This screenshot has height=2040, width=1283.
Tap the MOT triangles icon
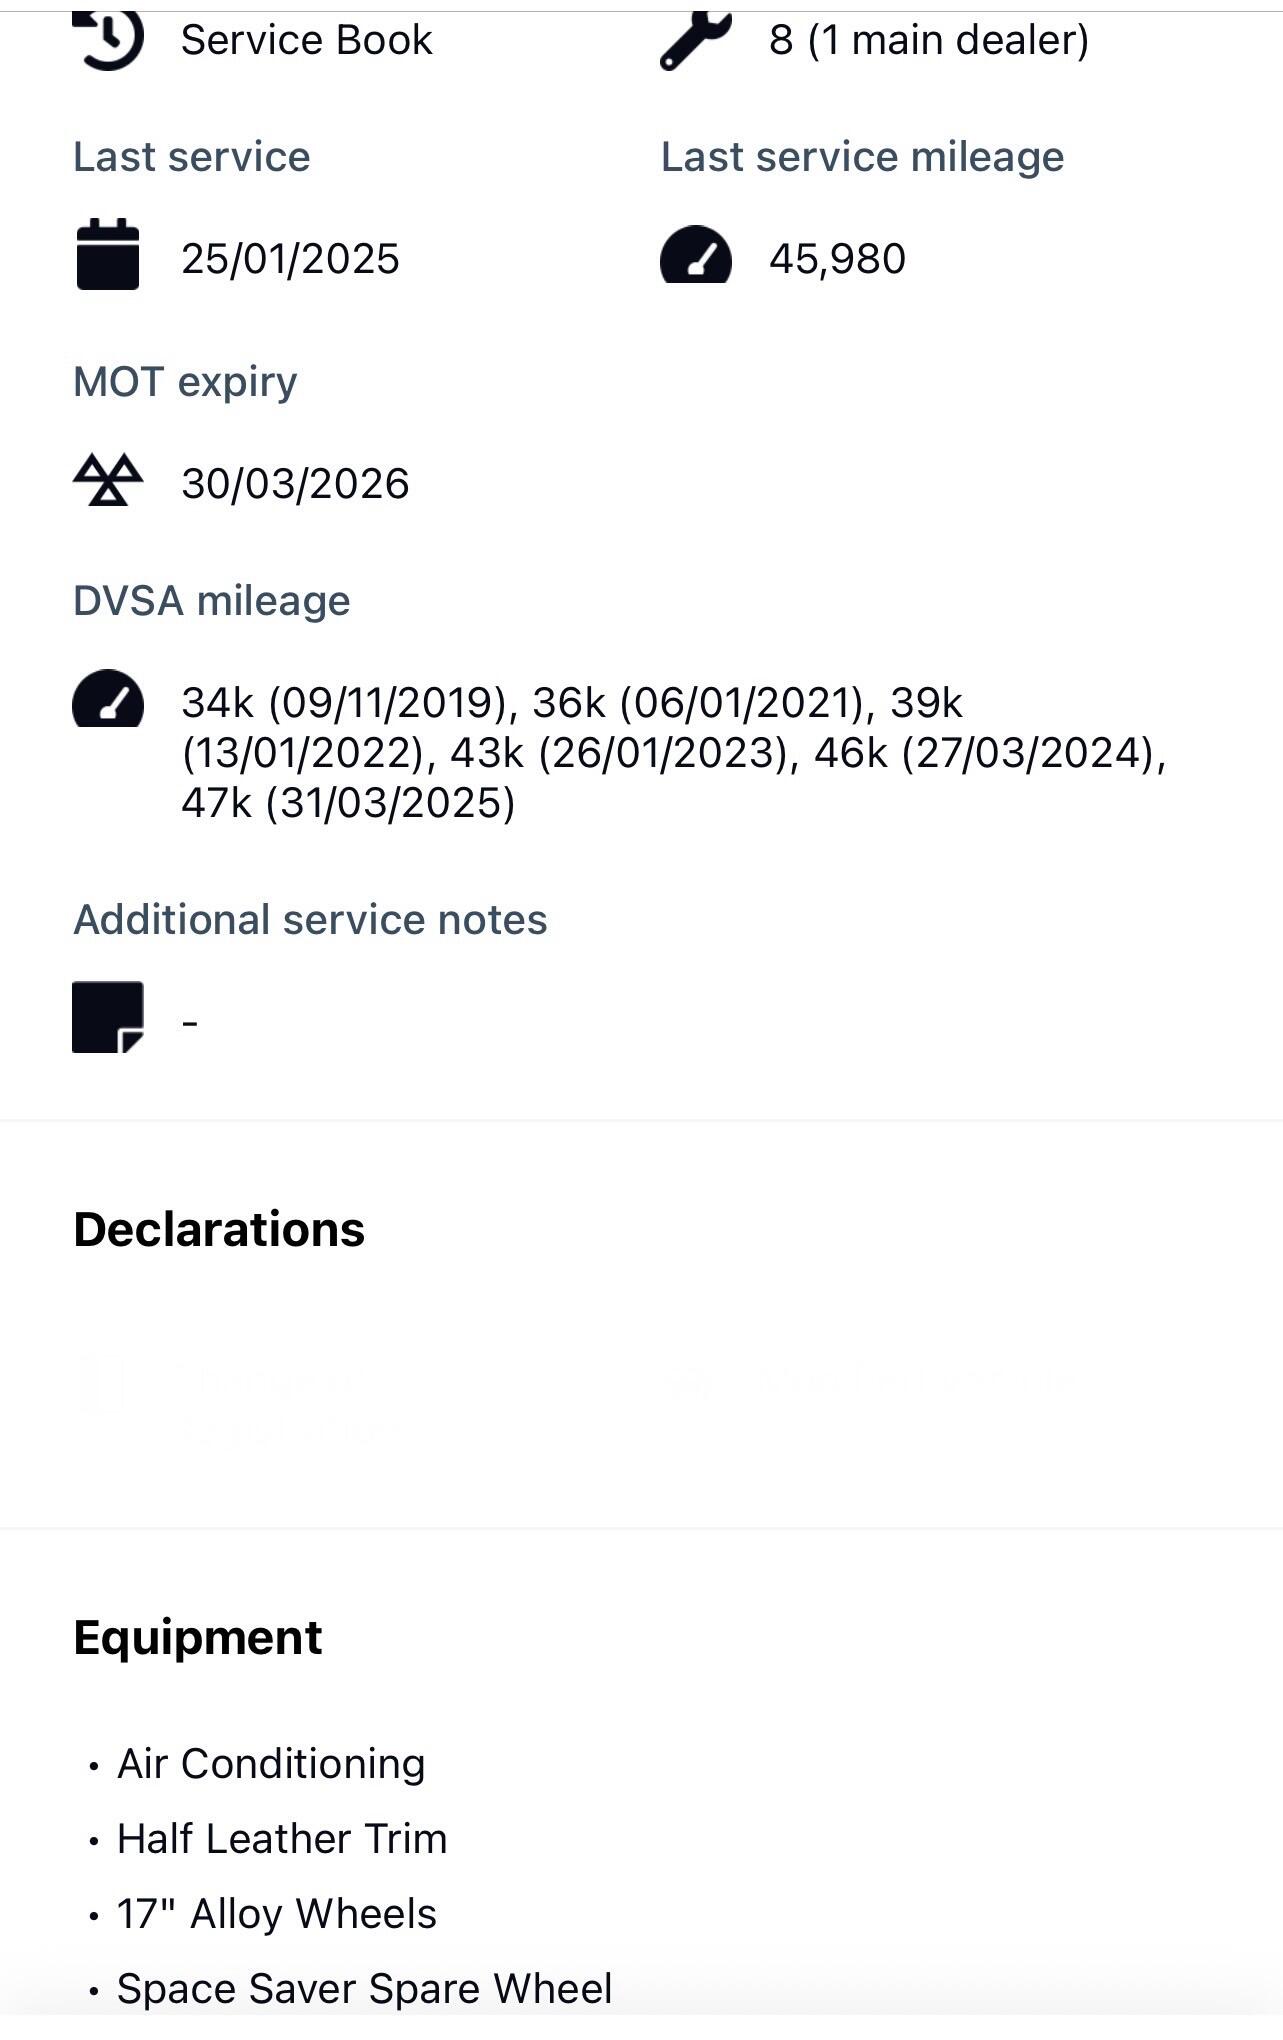click(x=108, y=481)
